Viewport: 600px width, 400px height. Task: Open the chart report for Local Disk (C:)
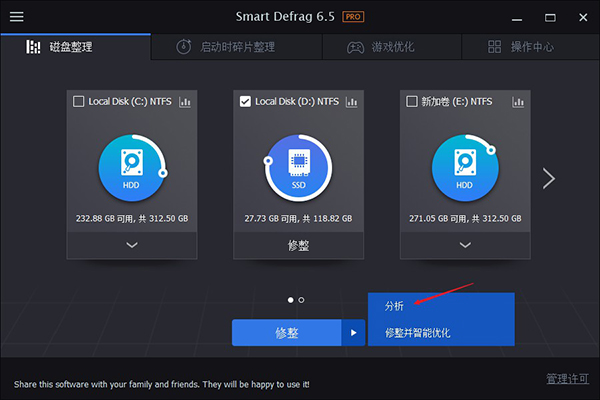(x=185, y=102)
